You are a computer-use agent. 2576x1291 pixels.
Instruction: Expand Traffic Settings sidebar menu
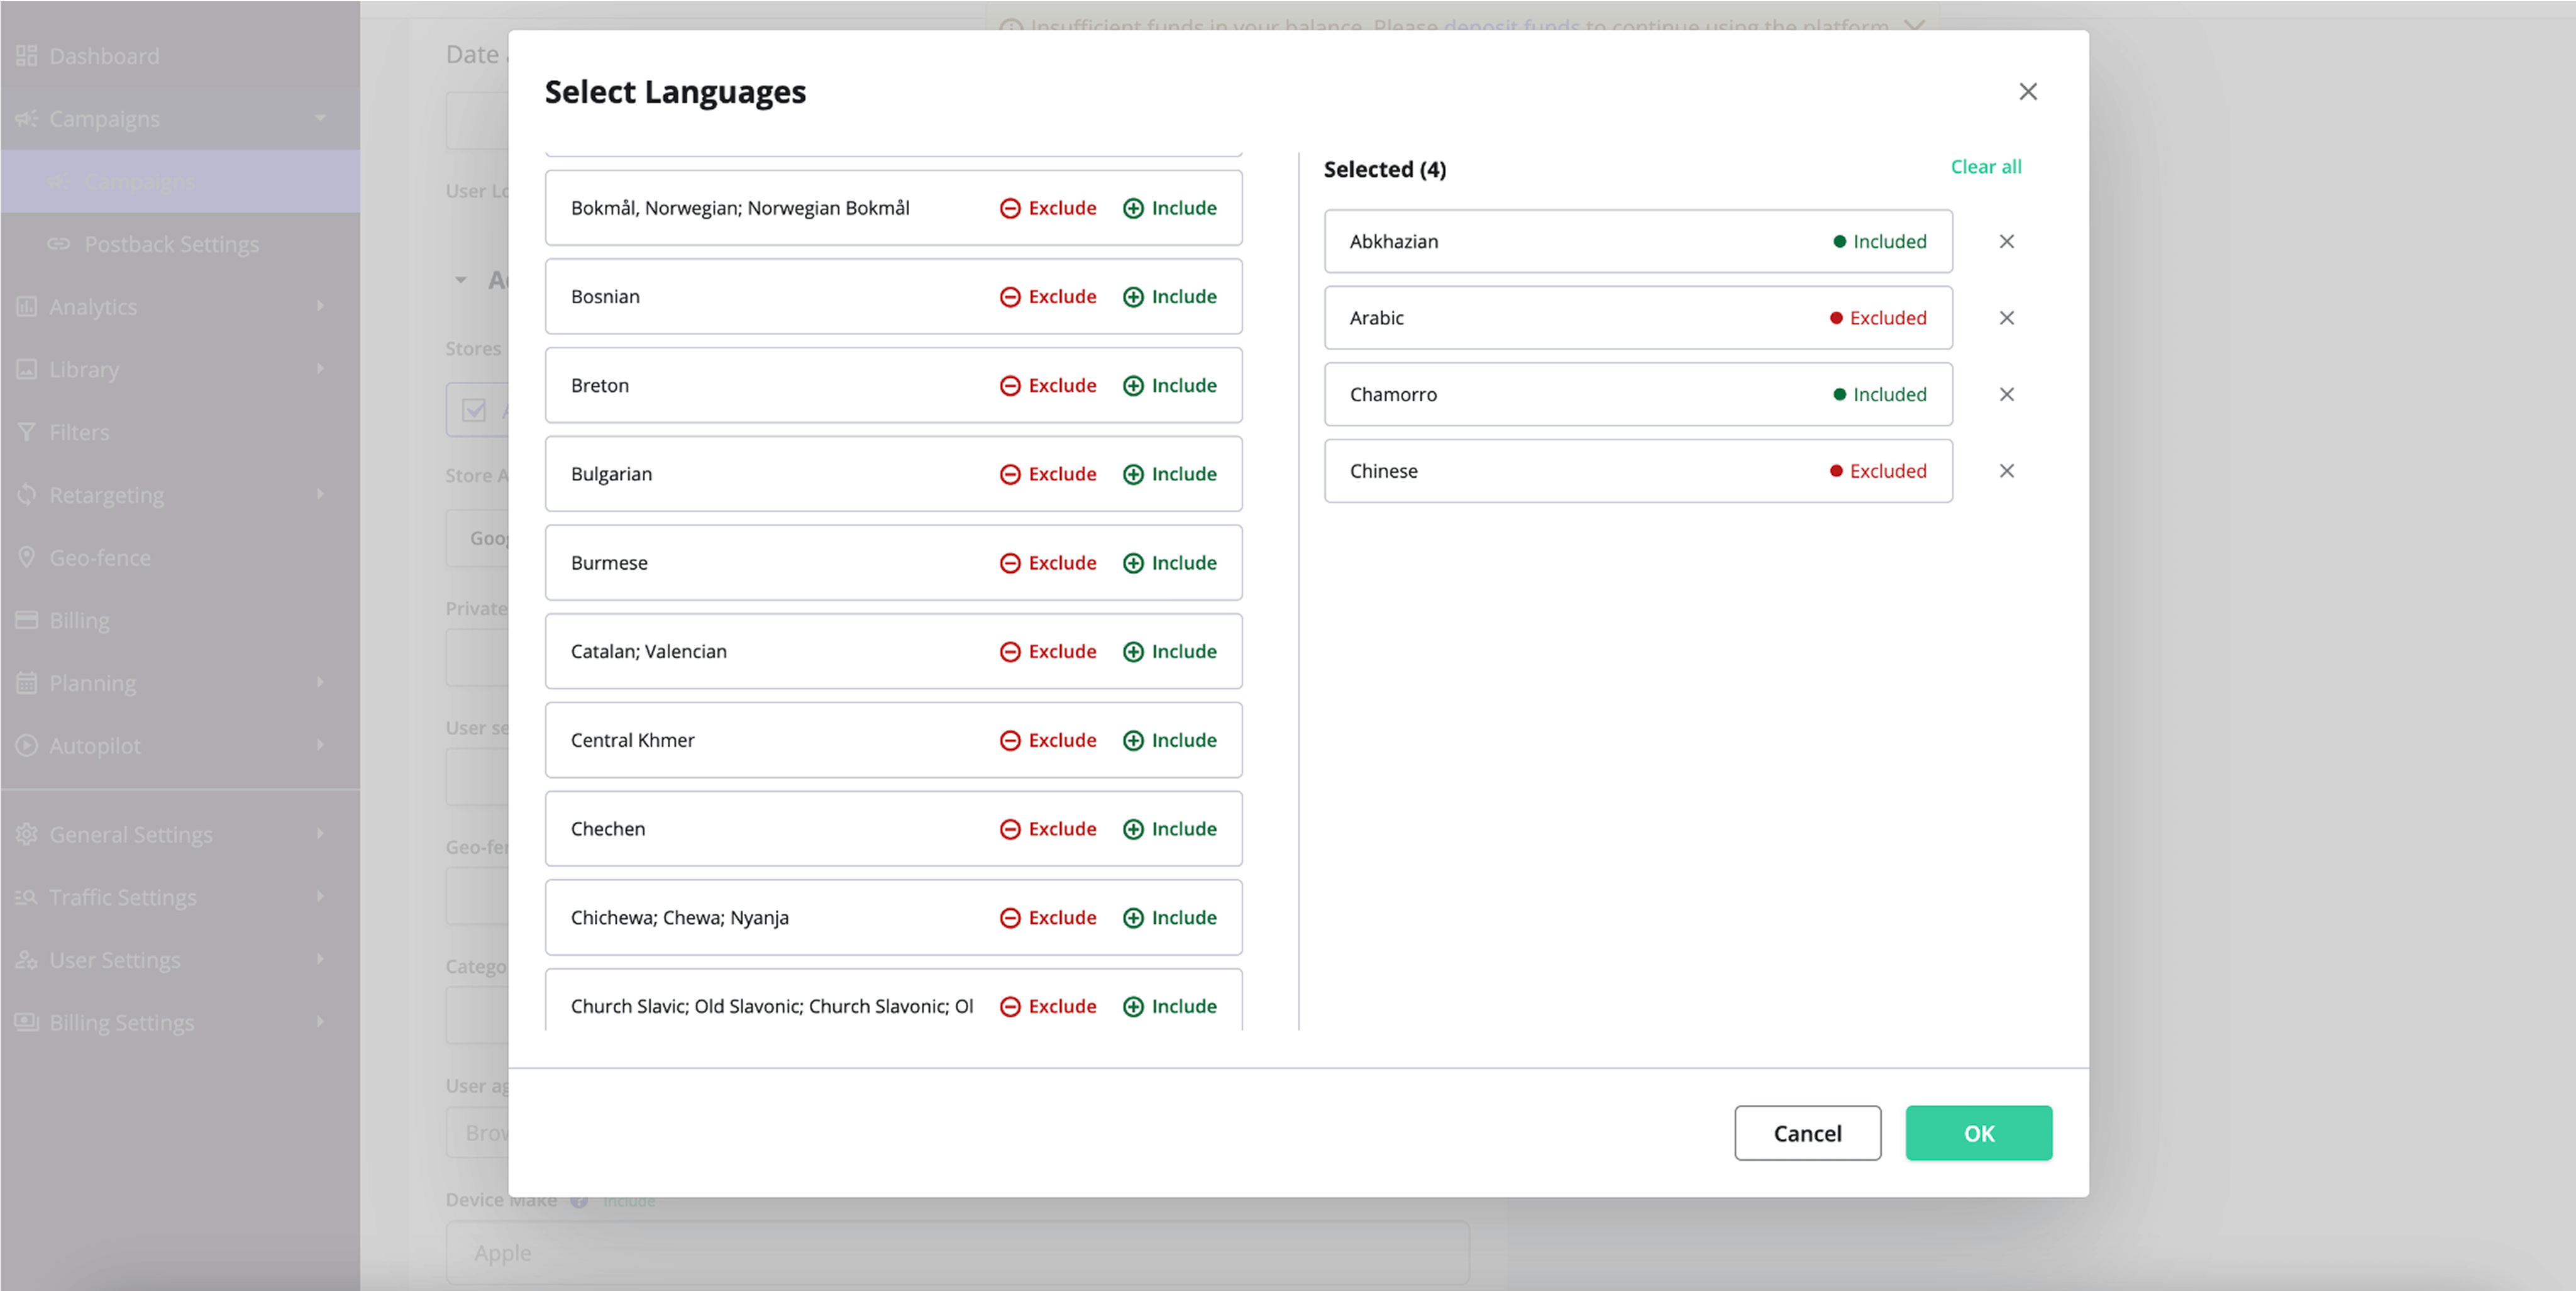pos(180,898)
